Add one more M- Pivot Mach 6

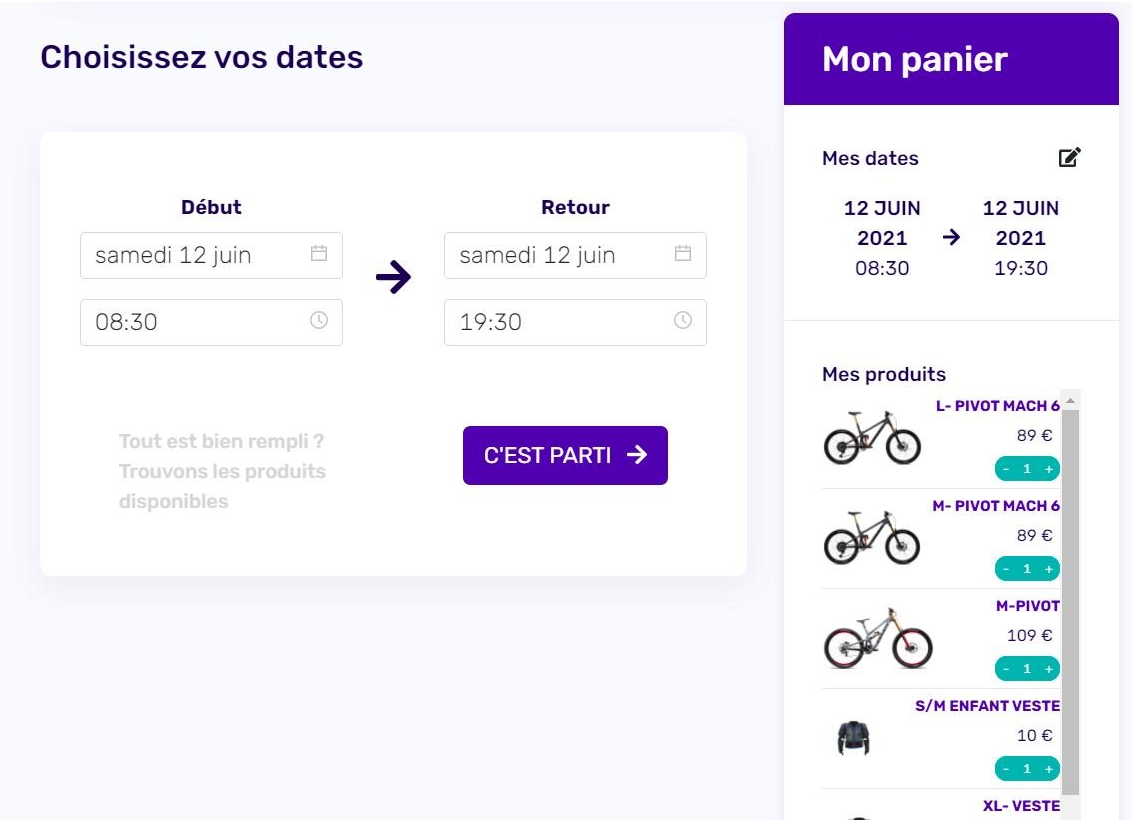click(x=1049, y=570)
